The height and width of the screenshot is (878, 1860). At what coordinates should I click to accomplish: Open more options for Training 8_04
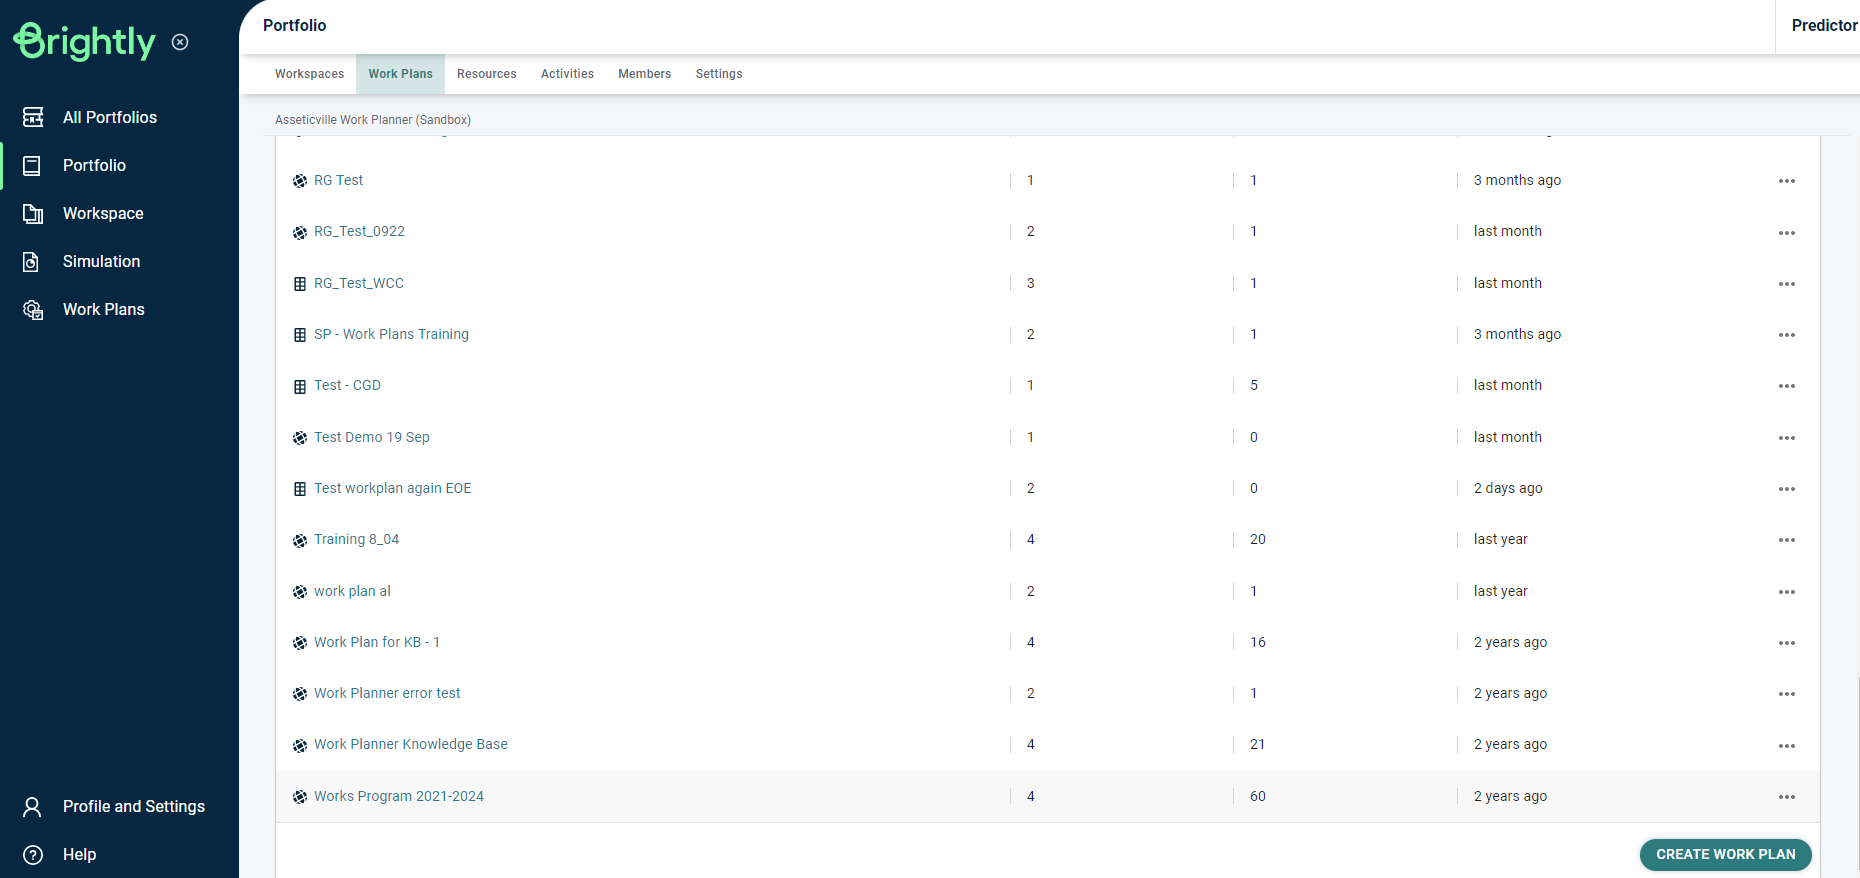click(x=1787, y=540)
